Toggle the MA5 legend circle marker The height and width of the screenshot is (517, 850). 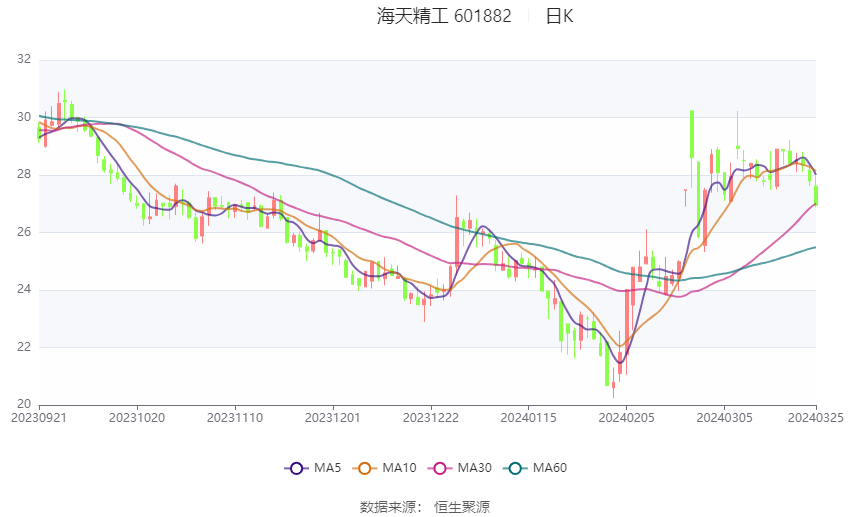coord(294,468)
